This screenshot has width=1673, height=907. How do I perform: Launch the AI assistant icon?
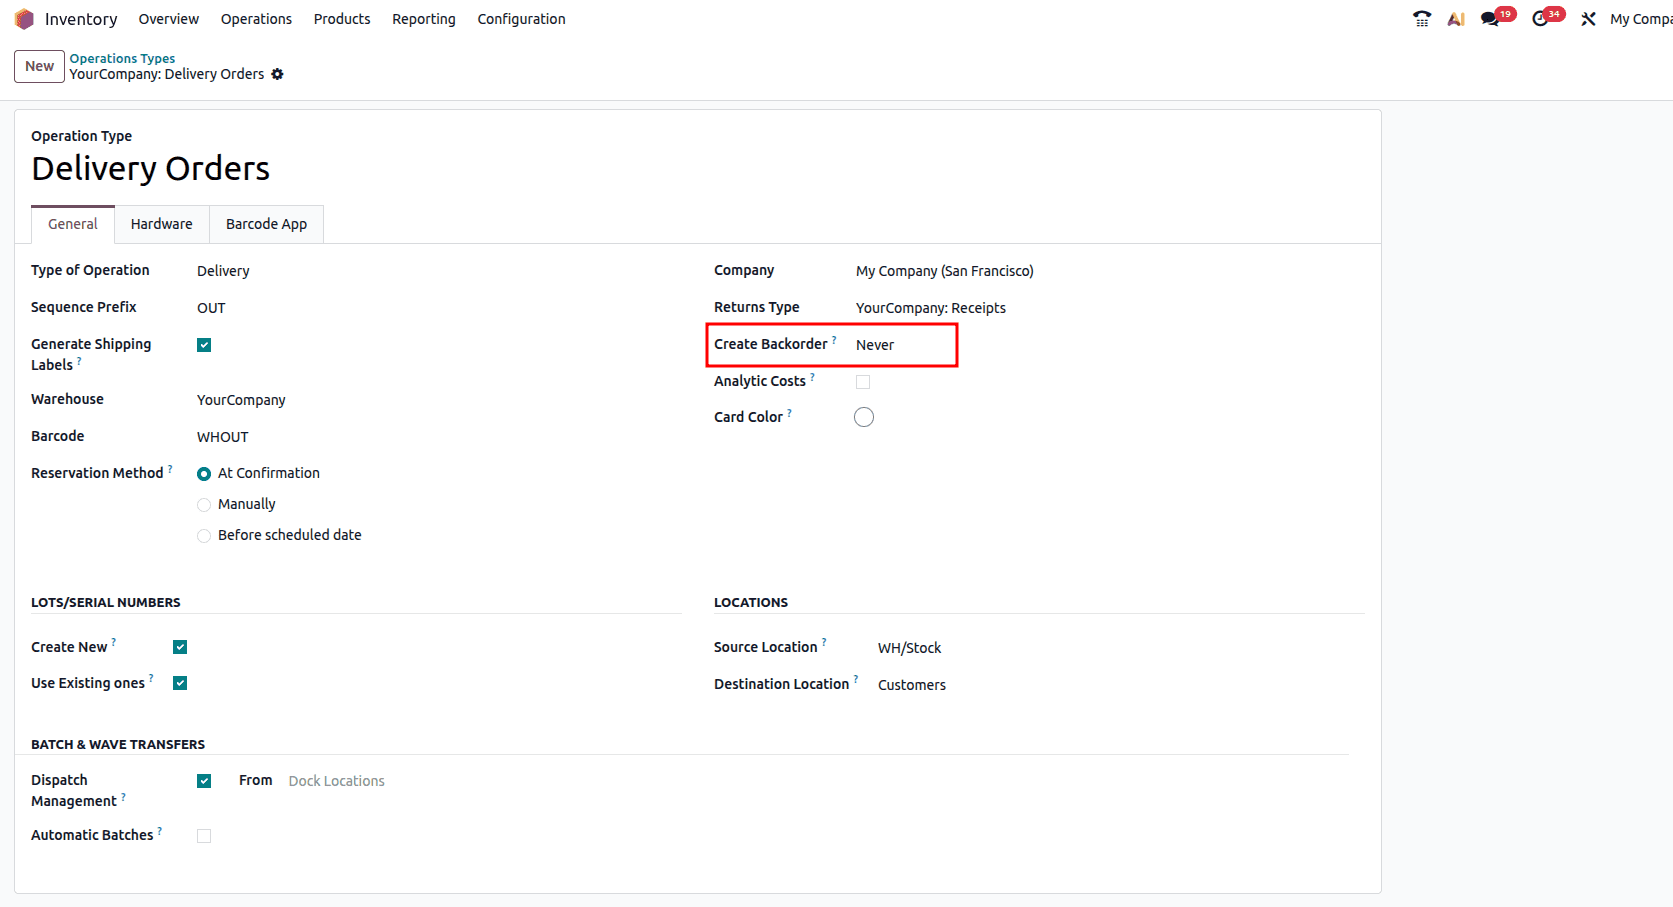1456,19
